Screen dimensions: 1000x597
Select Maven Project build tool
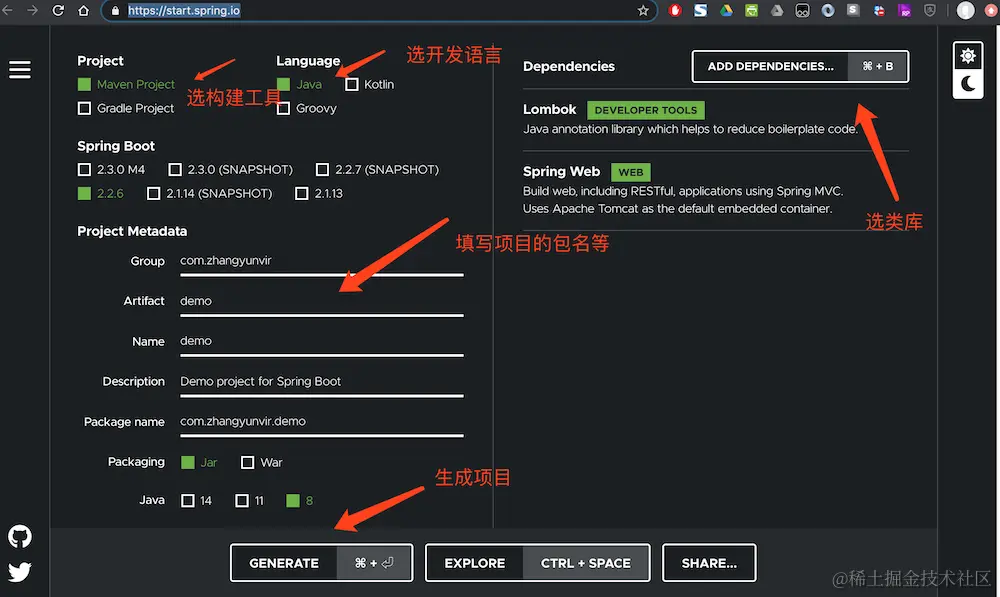(x=126, y=84)
